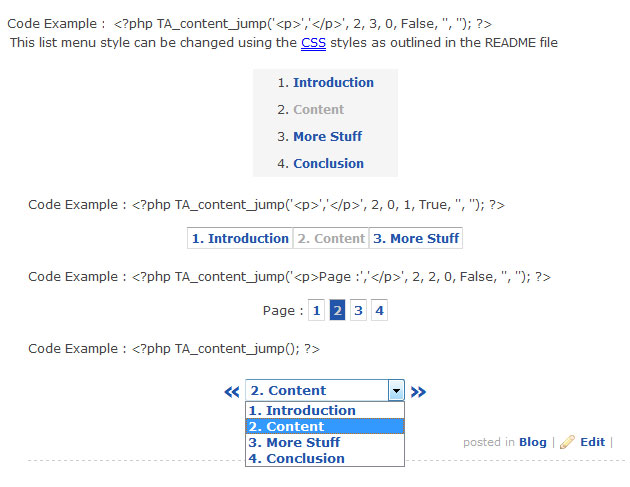Open Introduction in the numbered list menu
Viewport: 630px width, 487px height.
coord(333,82)
